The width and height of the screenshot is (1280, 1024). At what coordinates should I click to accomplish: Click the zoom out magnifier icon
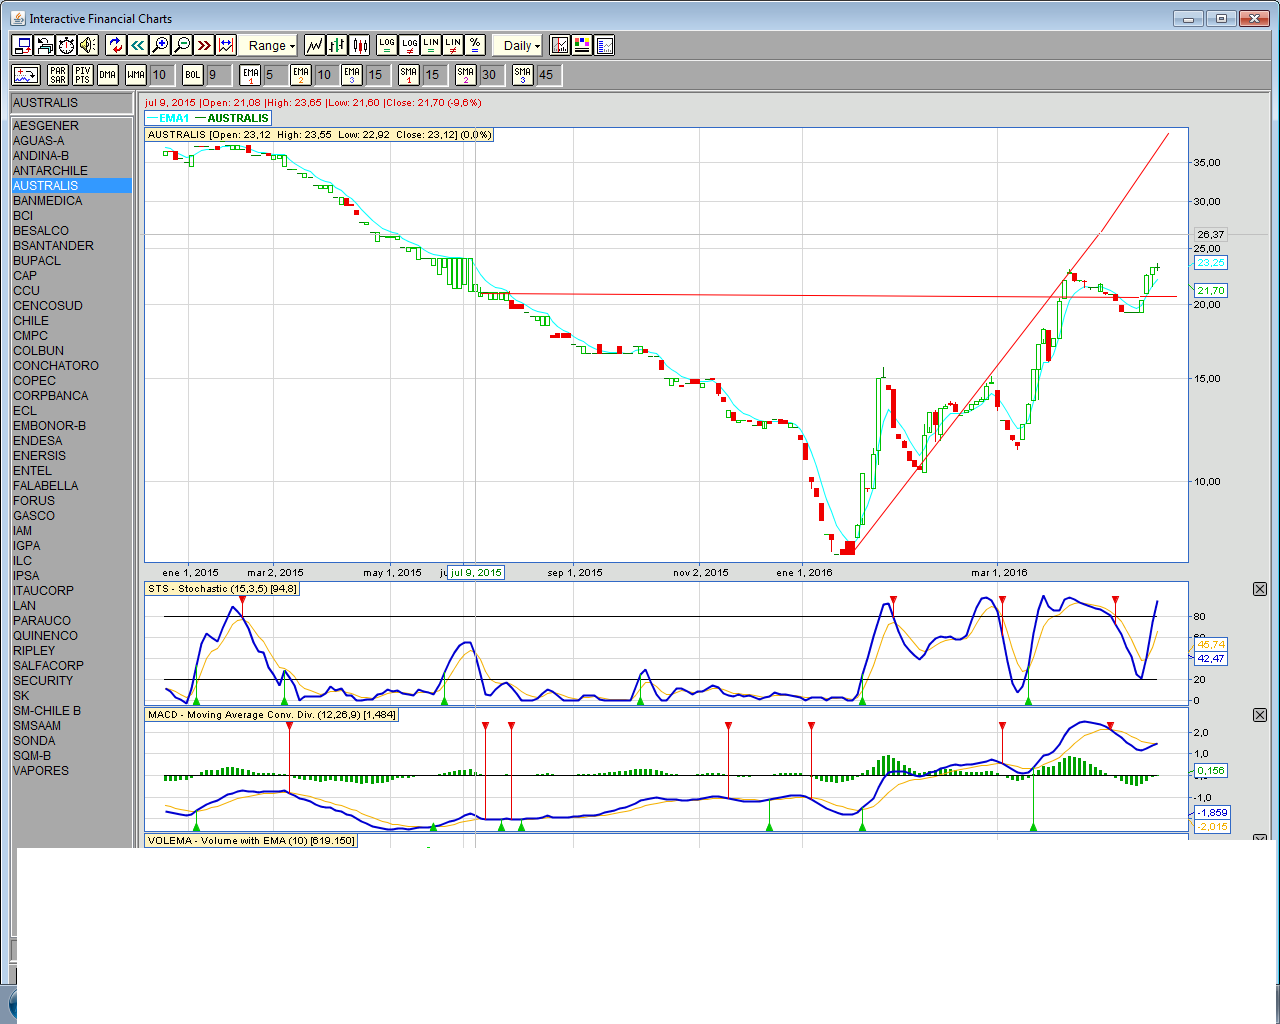click(182, 45)
